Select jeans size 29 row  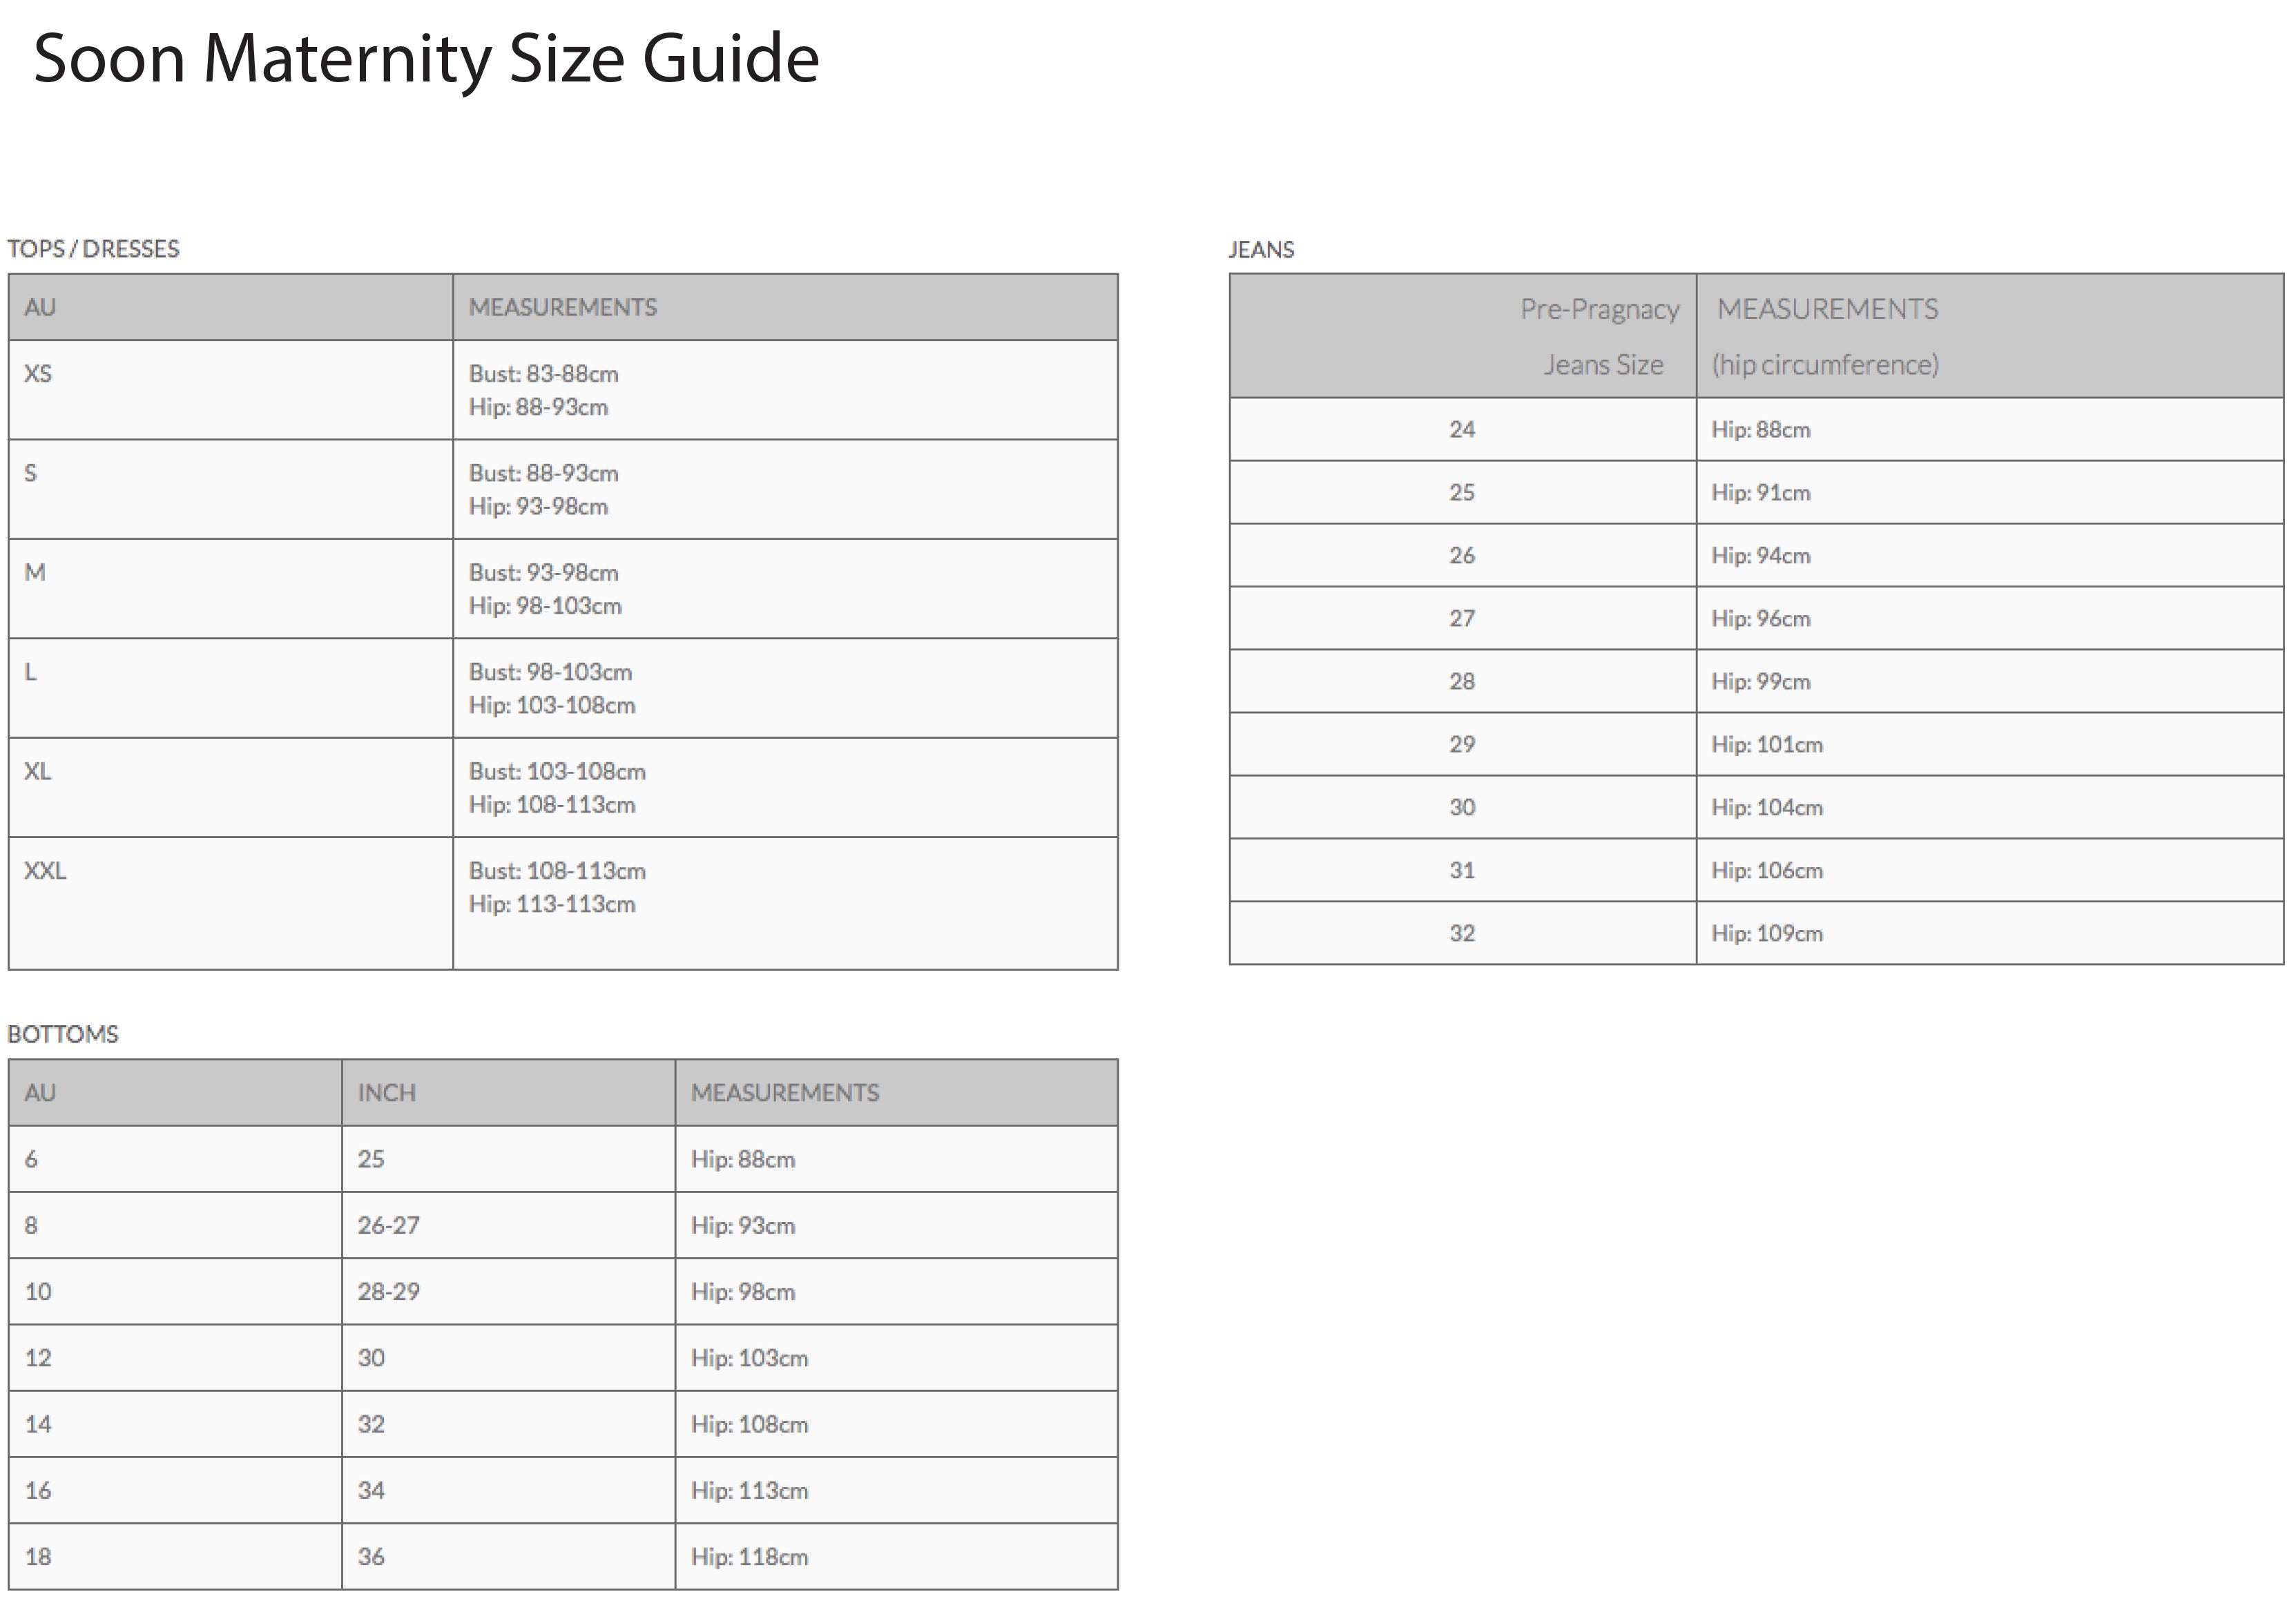coord(1461,745)
